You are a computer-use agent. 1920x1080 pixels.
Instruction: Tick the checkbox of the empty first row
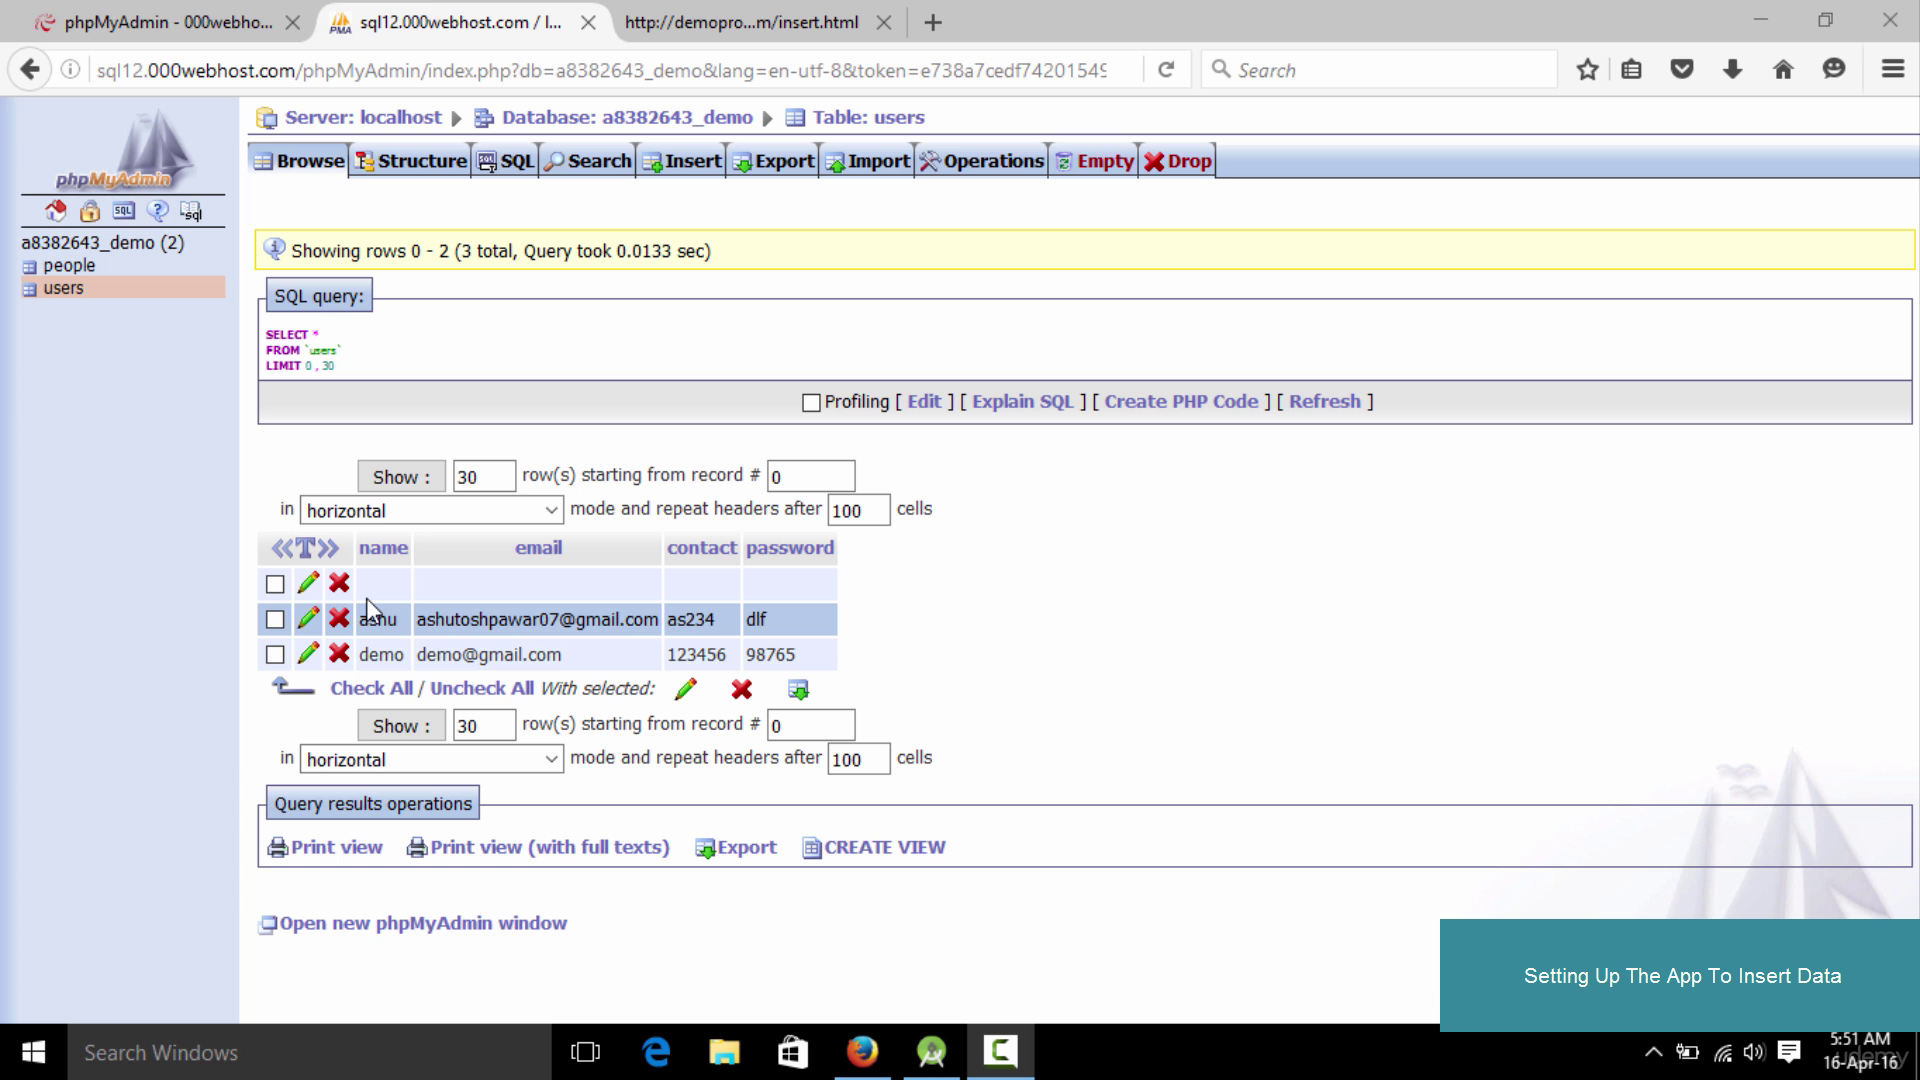point(275,584)
